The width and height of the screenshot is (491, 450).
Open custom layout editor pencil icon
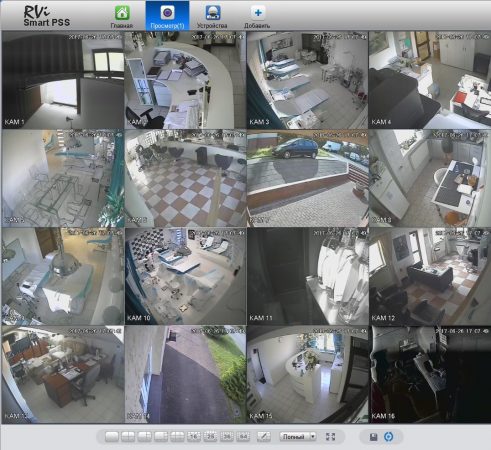point(264,436)
